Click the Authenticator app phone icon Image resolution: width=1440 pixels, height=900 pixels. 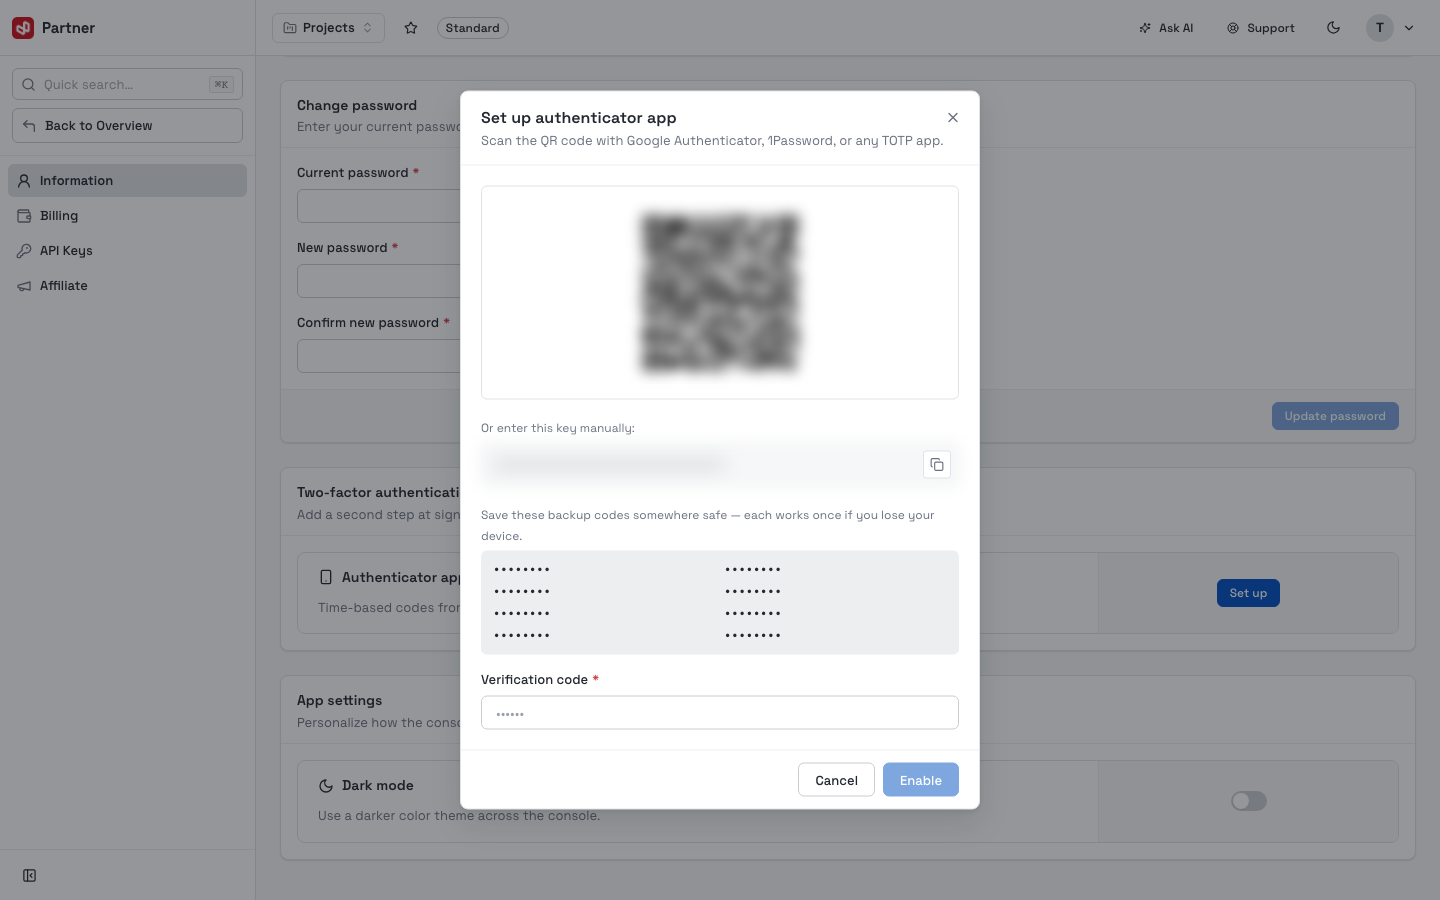pyautogui.click(x=326, y=577)
